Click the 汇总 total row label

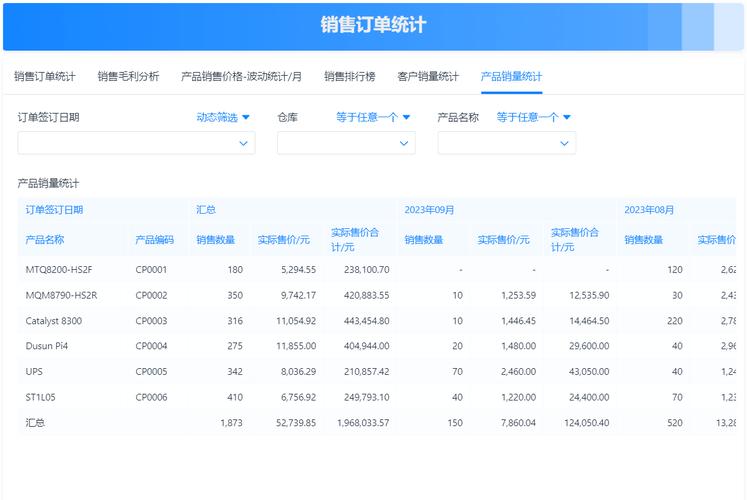(x=35, y=423)
